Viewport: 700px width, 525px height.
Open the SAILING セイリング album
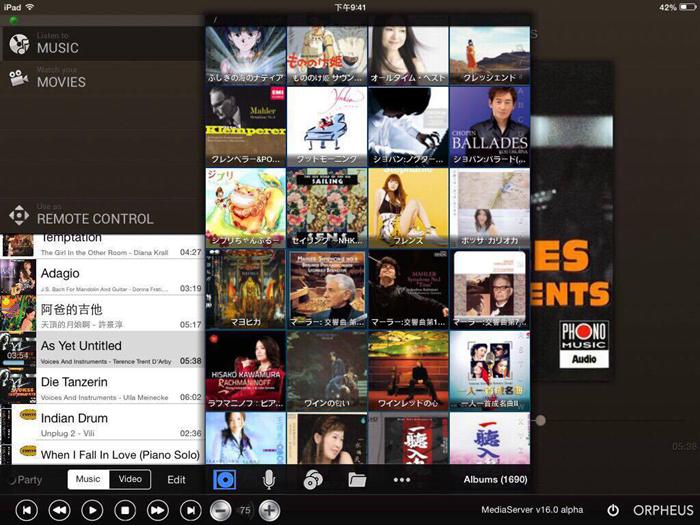click(327, 208)
